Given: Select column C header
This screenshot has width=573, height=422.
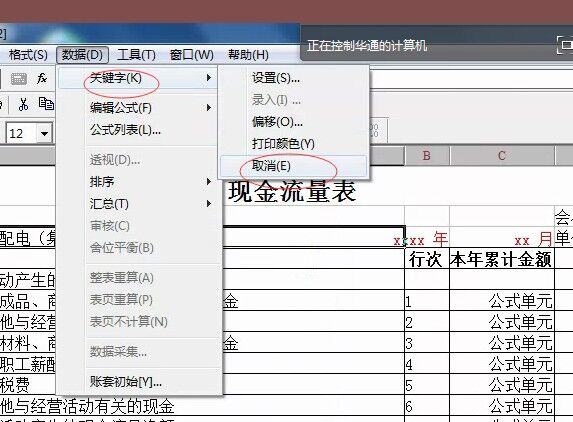Looking at the screenshot, I should 502,156.
